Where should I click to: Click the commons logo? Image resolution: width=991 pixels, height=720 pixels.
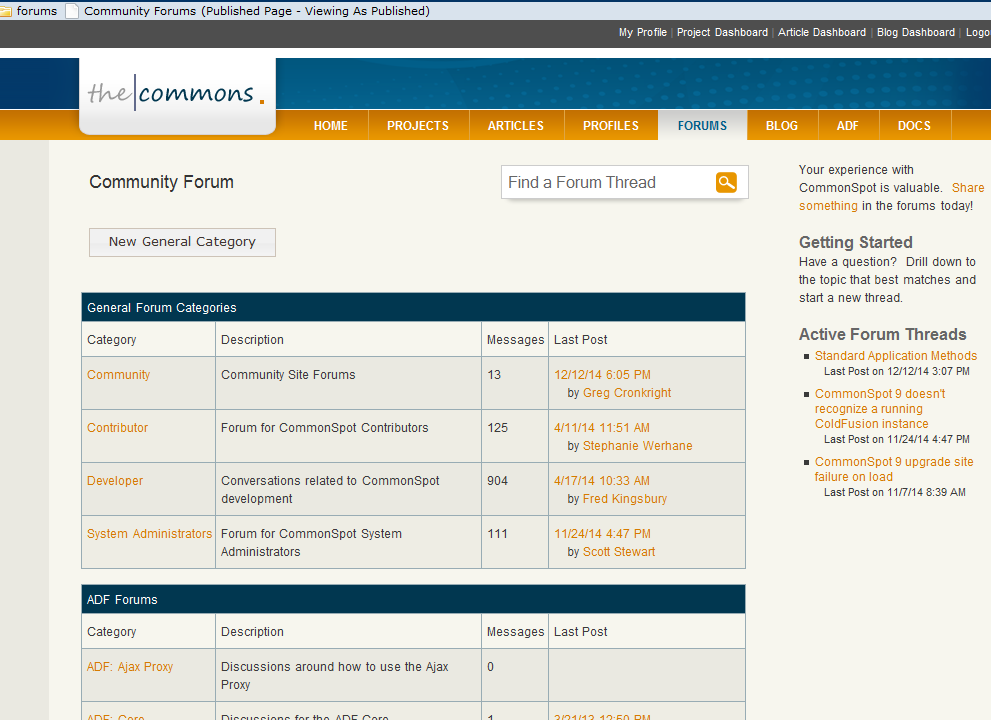[x=176, y=95]
